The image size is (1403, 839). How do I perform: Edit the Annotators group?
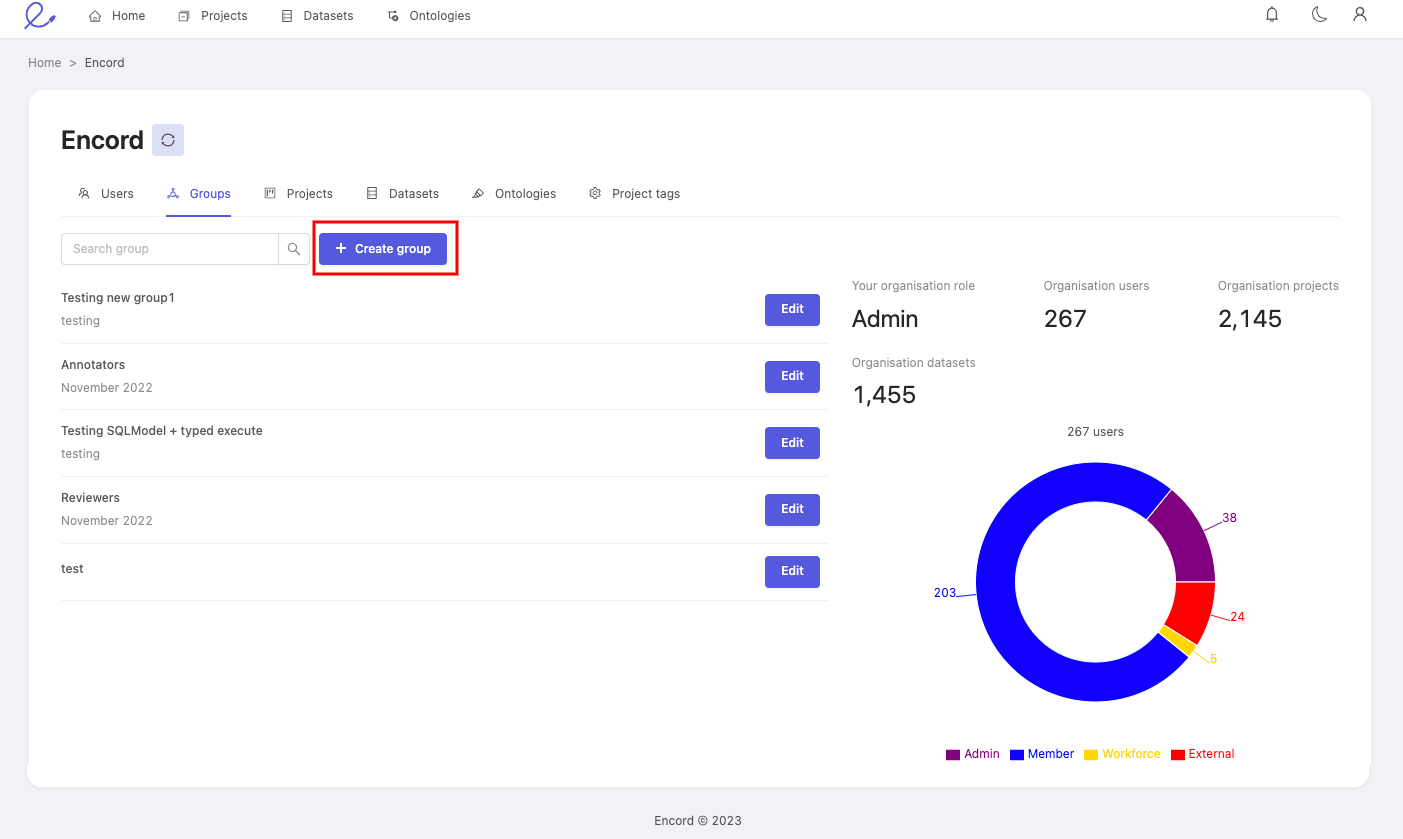click(x=792, y=377)
